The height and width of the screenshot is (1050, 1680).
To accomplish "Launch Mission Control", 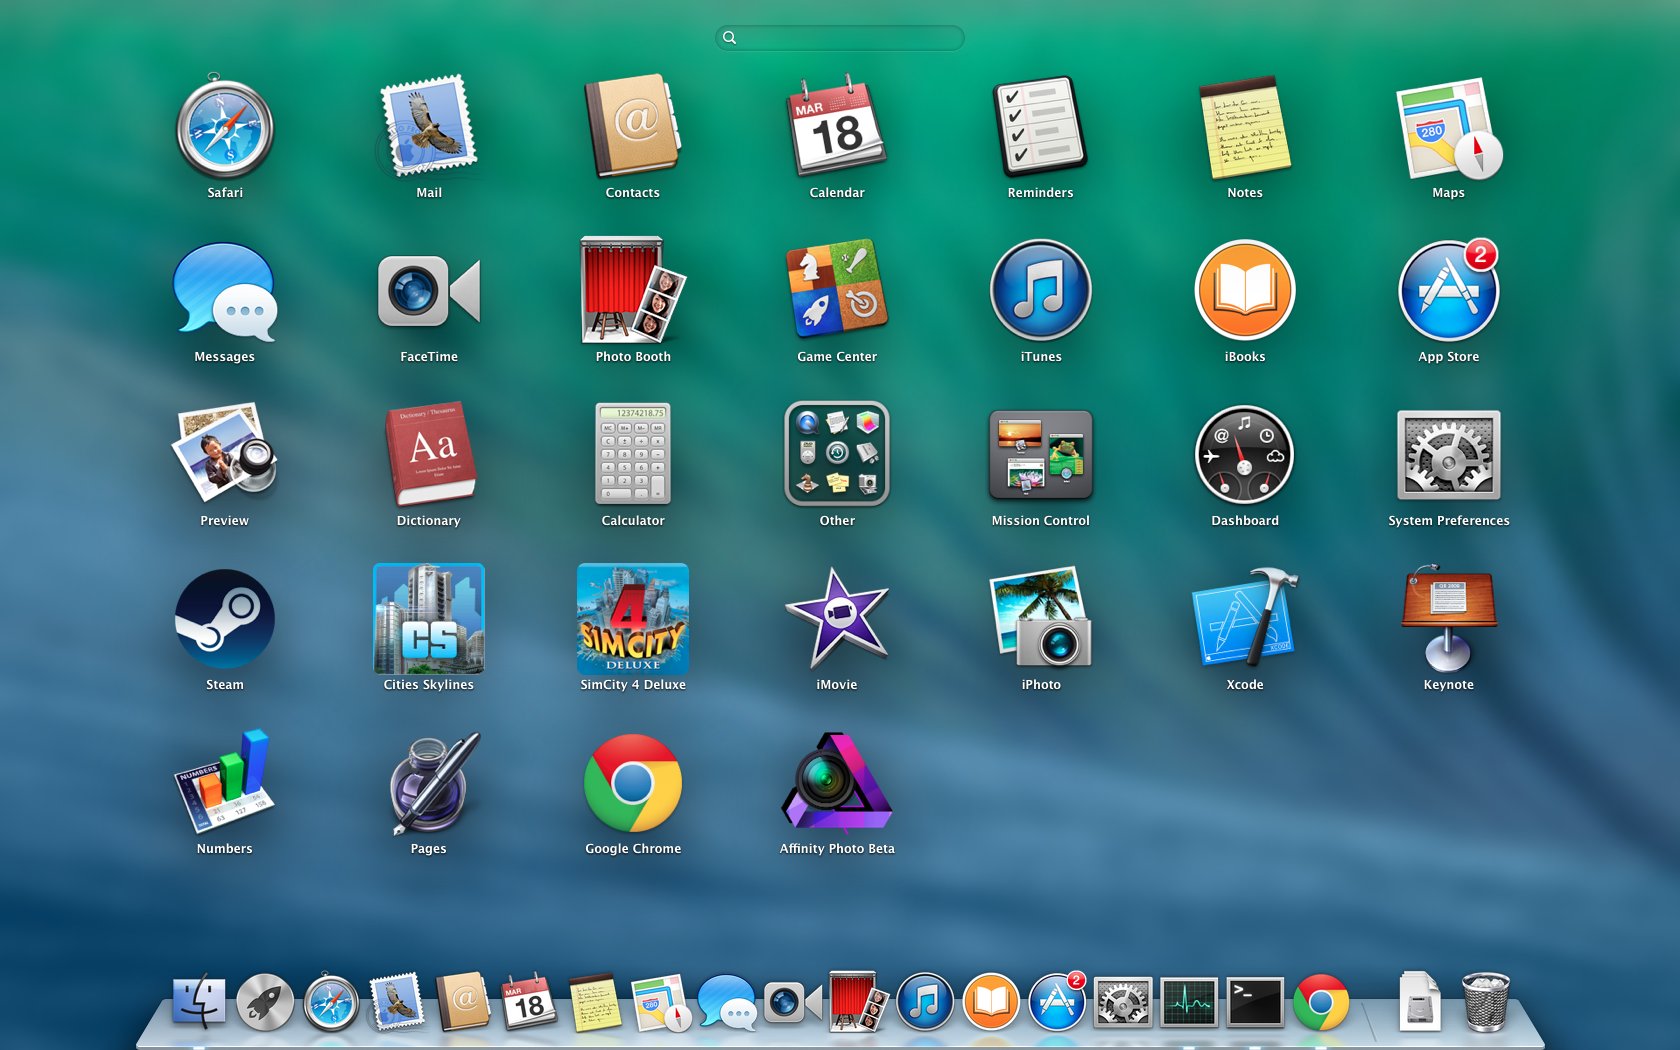I will point(1041,454).
